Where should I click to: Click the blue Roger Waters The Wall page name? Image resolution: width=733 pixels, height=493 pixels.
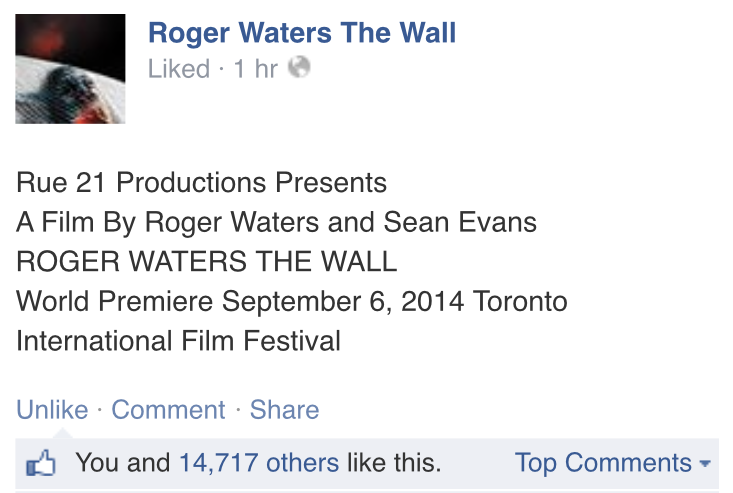[302, 32]
